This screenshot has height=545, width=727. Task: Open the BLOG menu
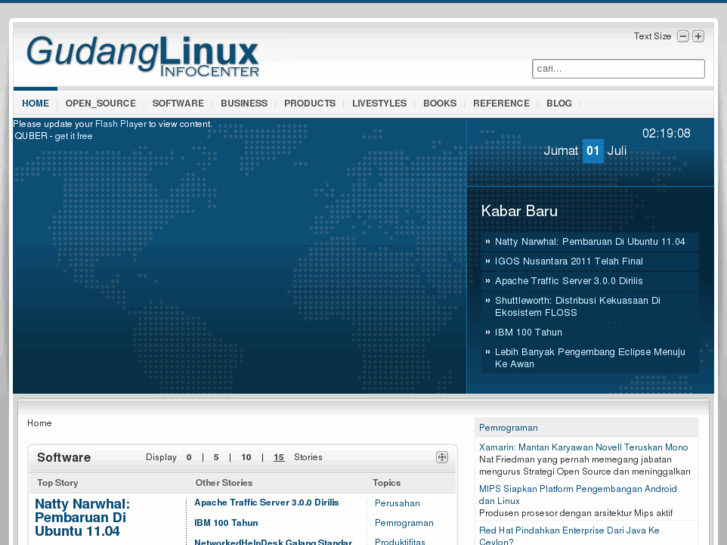(559, 103)
